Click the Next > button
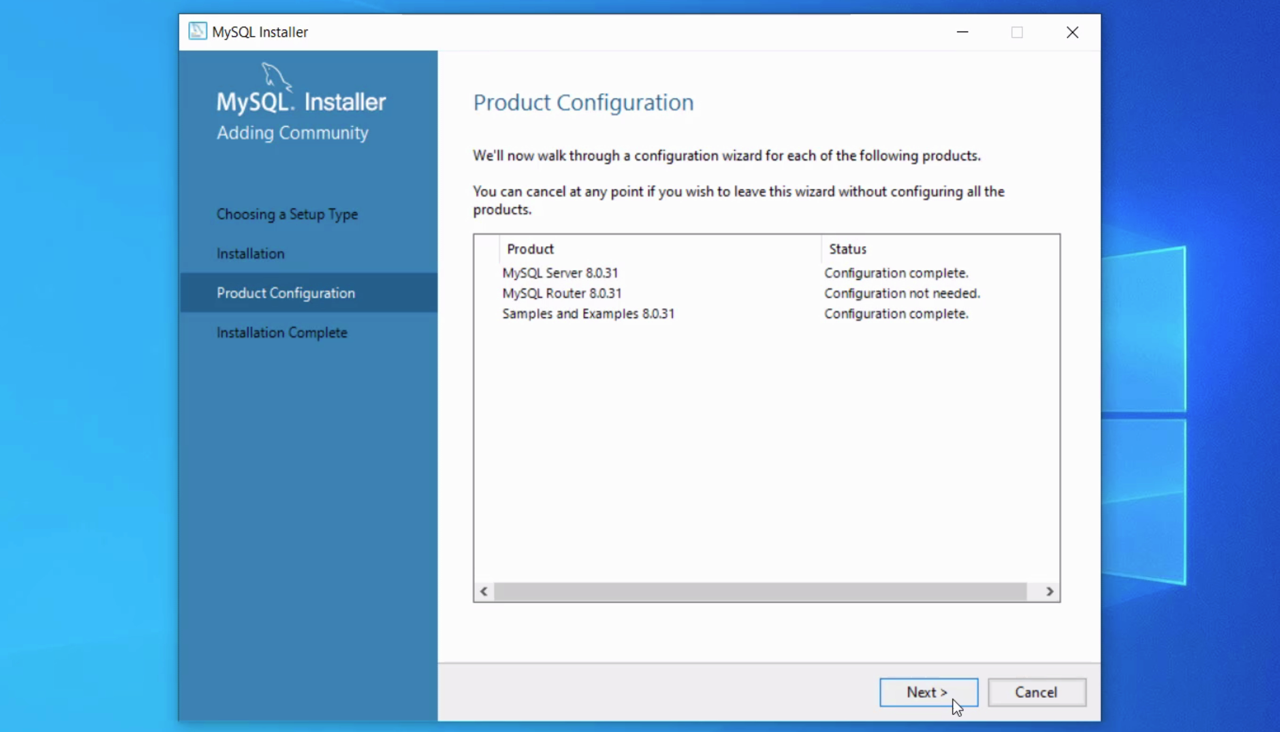Screen dimensions: 1280x732 [928, 692]
